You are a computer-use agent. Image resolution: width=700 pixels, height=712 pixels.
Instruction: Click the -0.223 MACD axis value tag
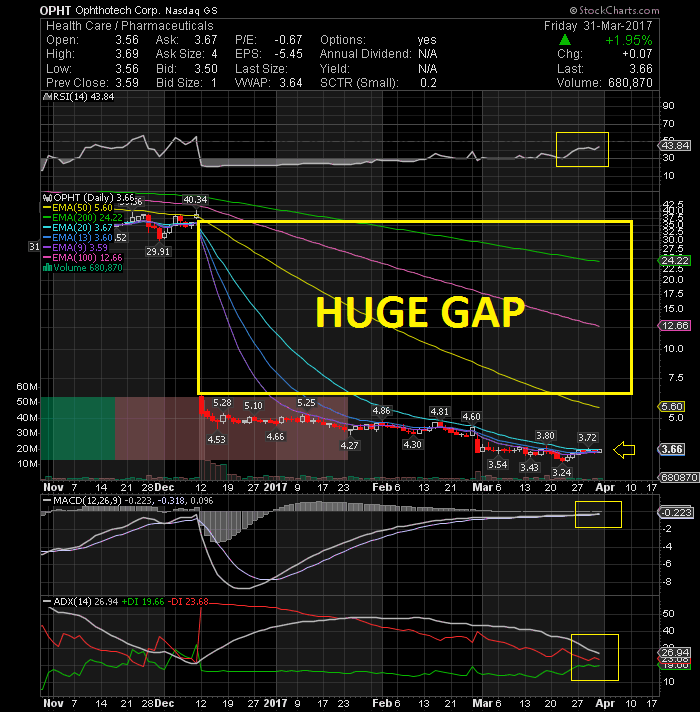(x=675, y=513)
